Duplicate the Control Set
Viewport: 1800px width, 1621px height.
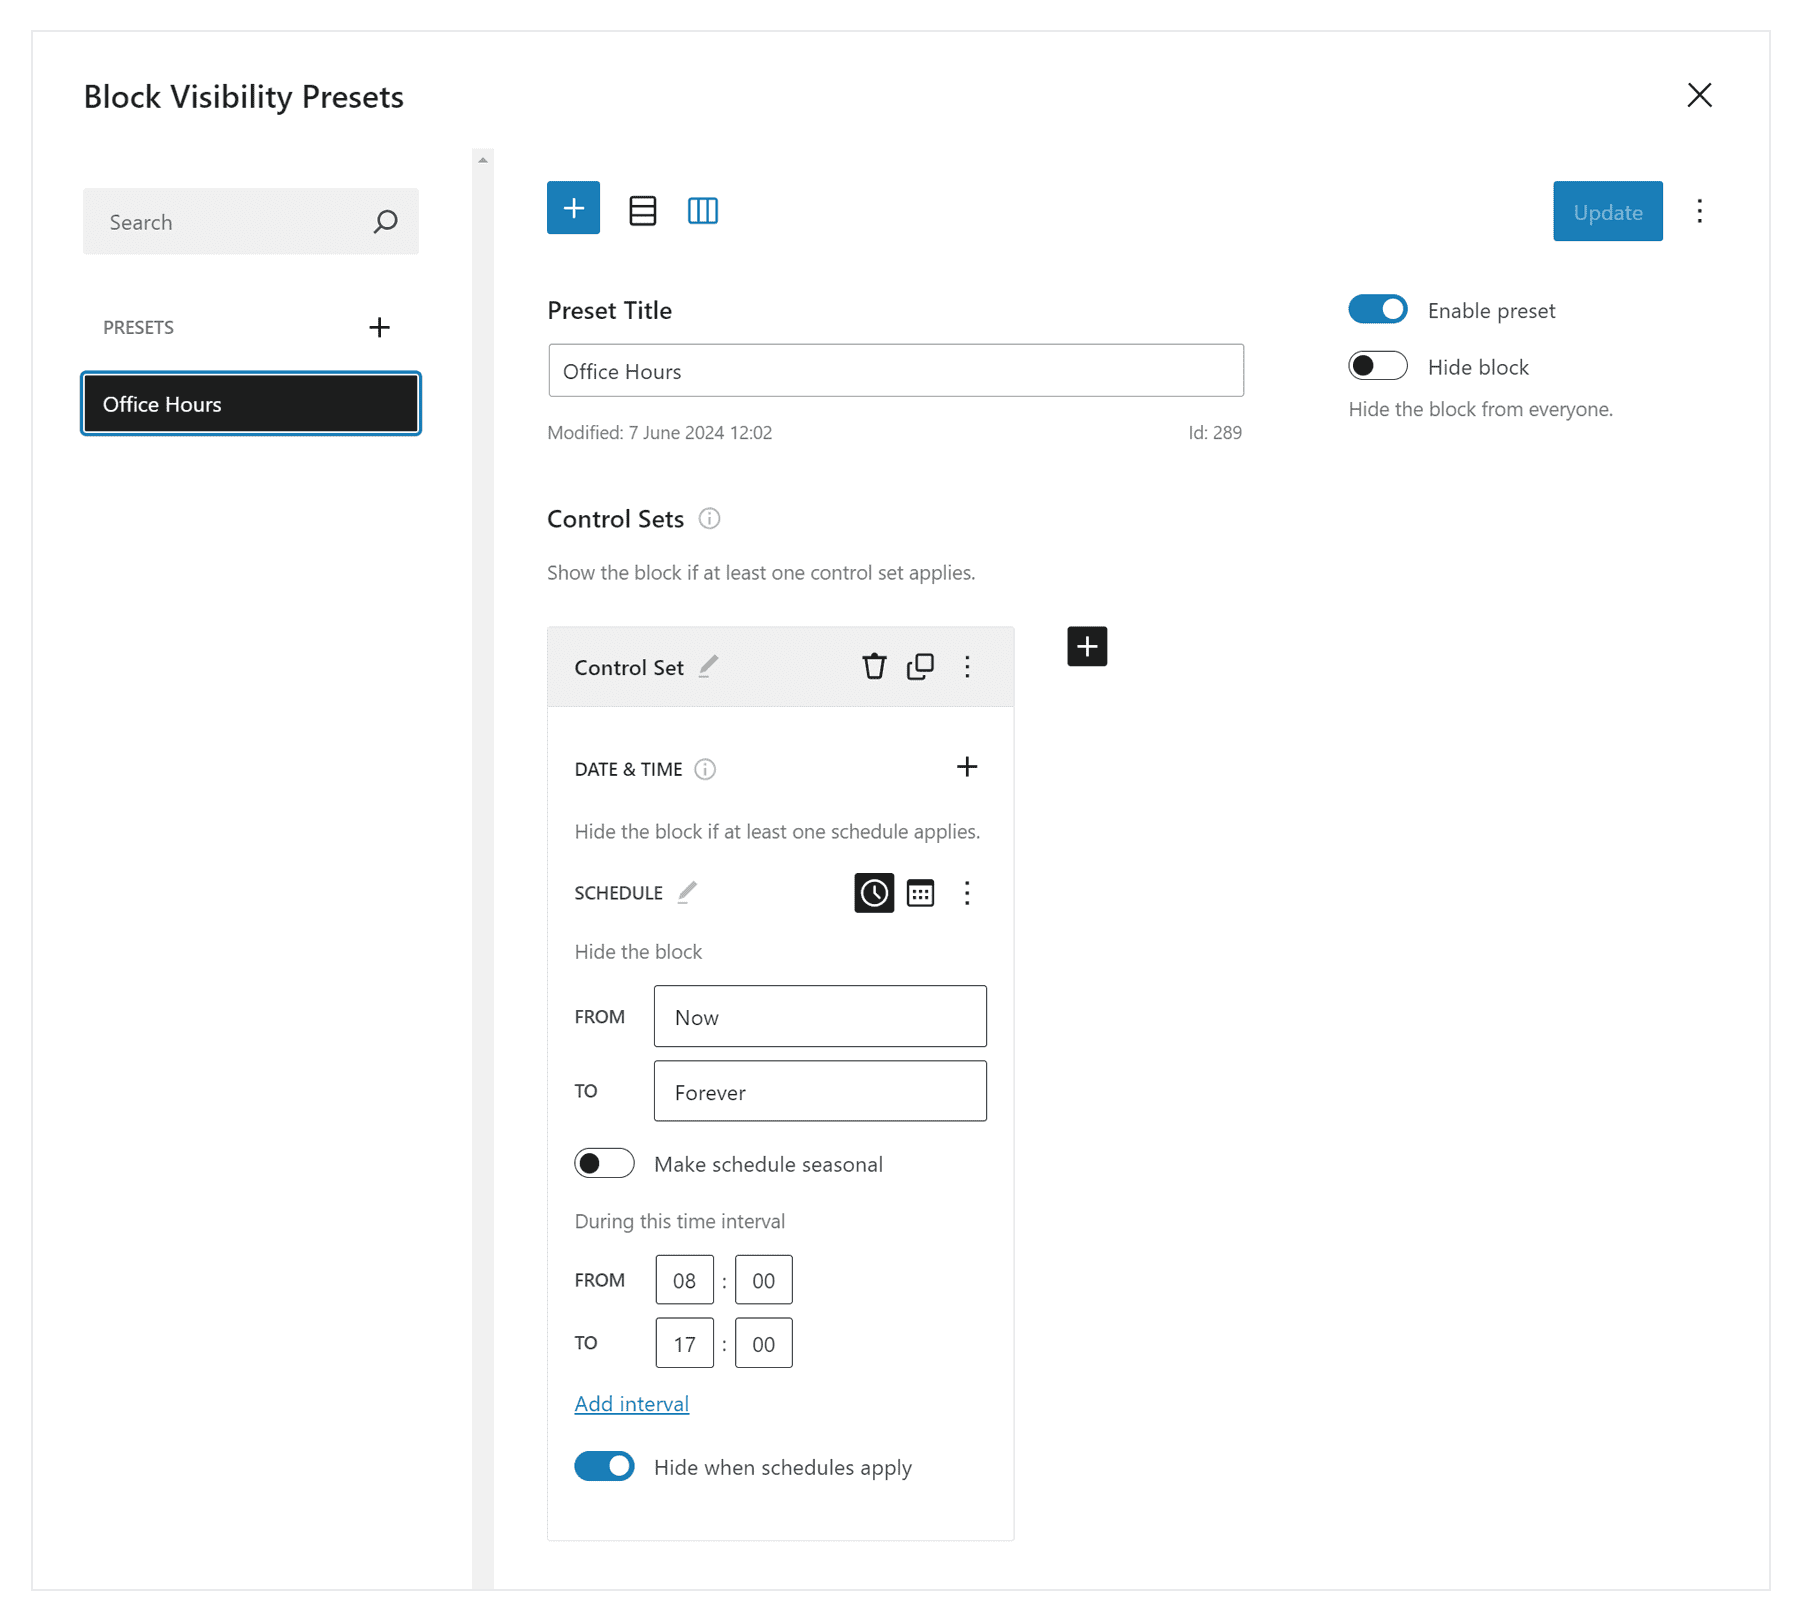click(920, 666)
